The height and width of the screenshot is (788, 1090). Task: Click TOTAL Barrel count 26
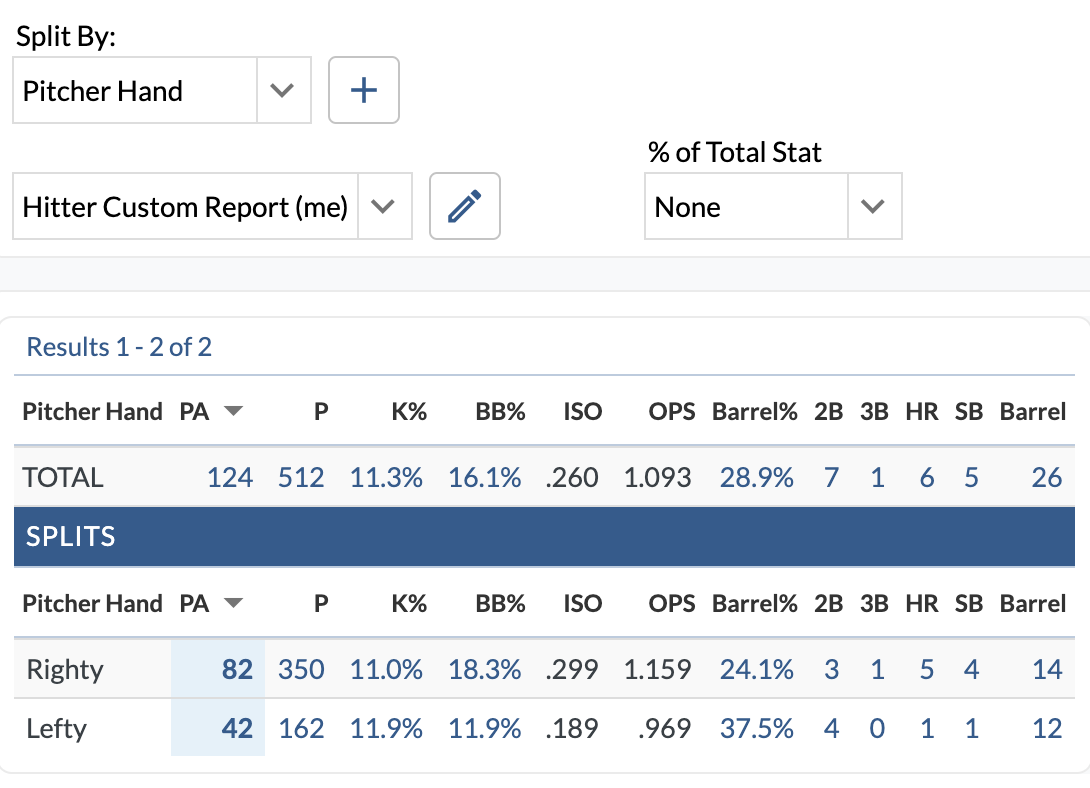[1046, 477]
